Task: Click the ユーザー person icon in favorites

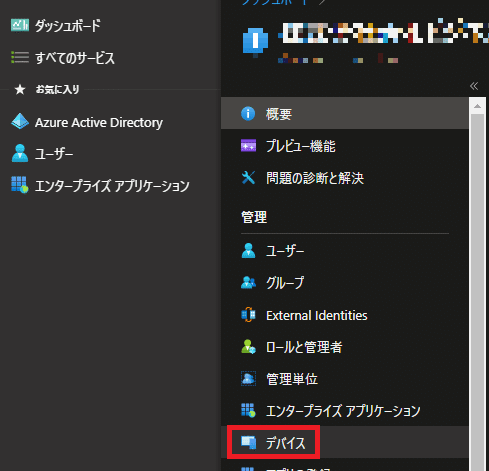Action: (x=20, y=153)
